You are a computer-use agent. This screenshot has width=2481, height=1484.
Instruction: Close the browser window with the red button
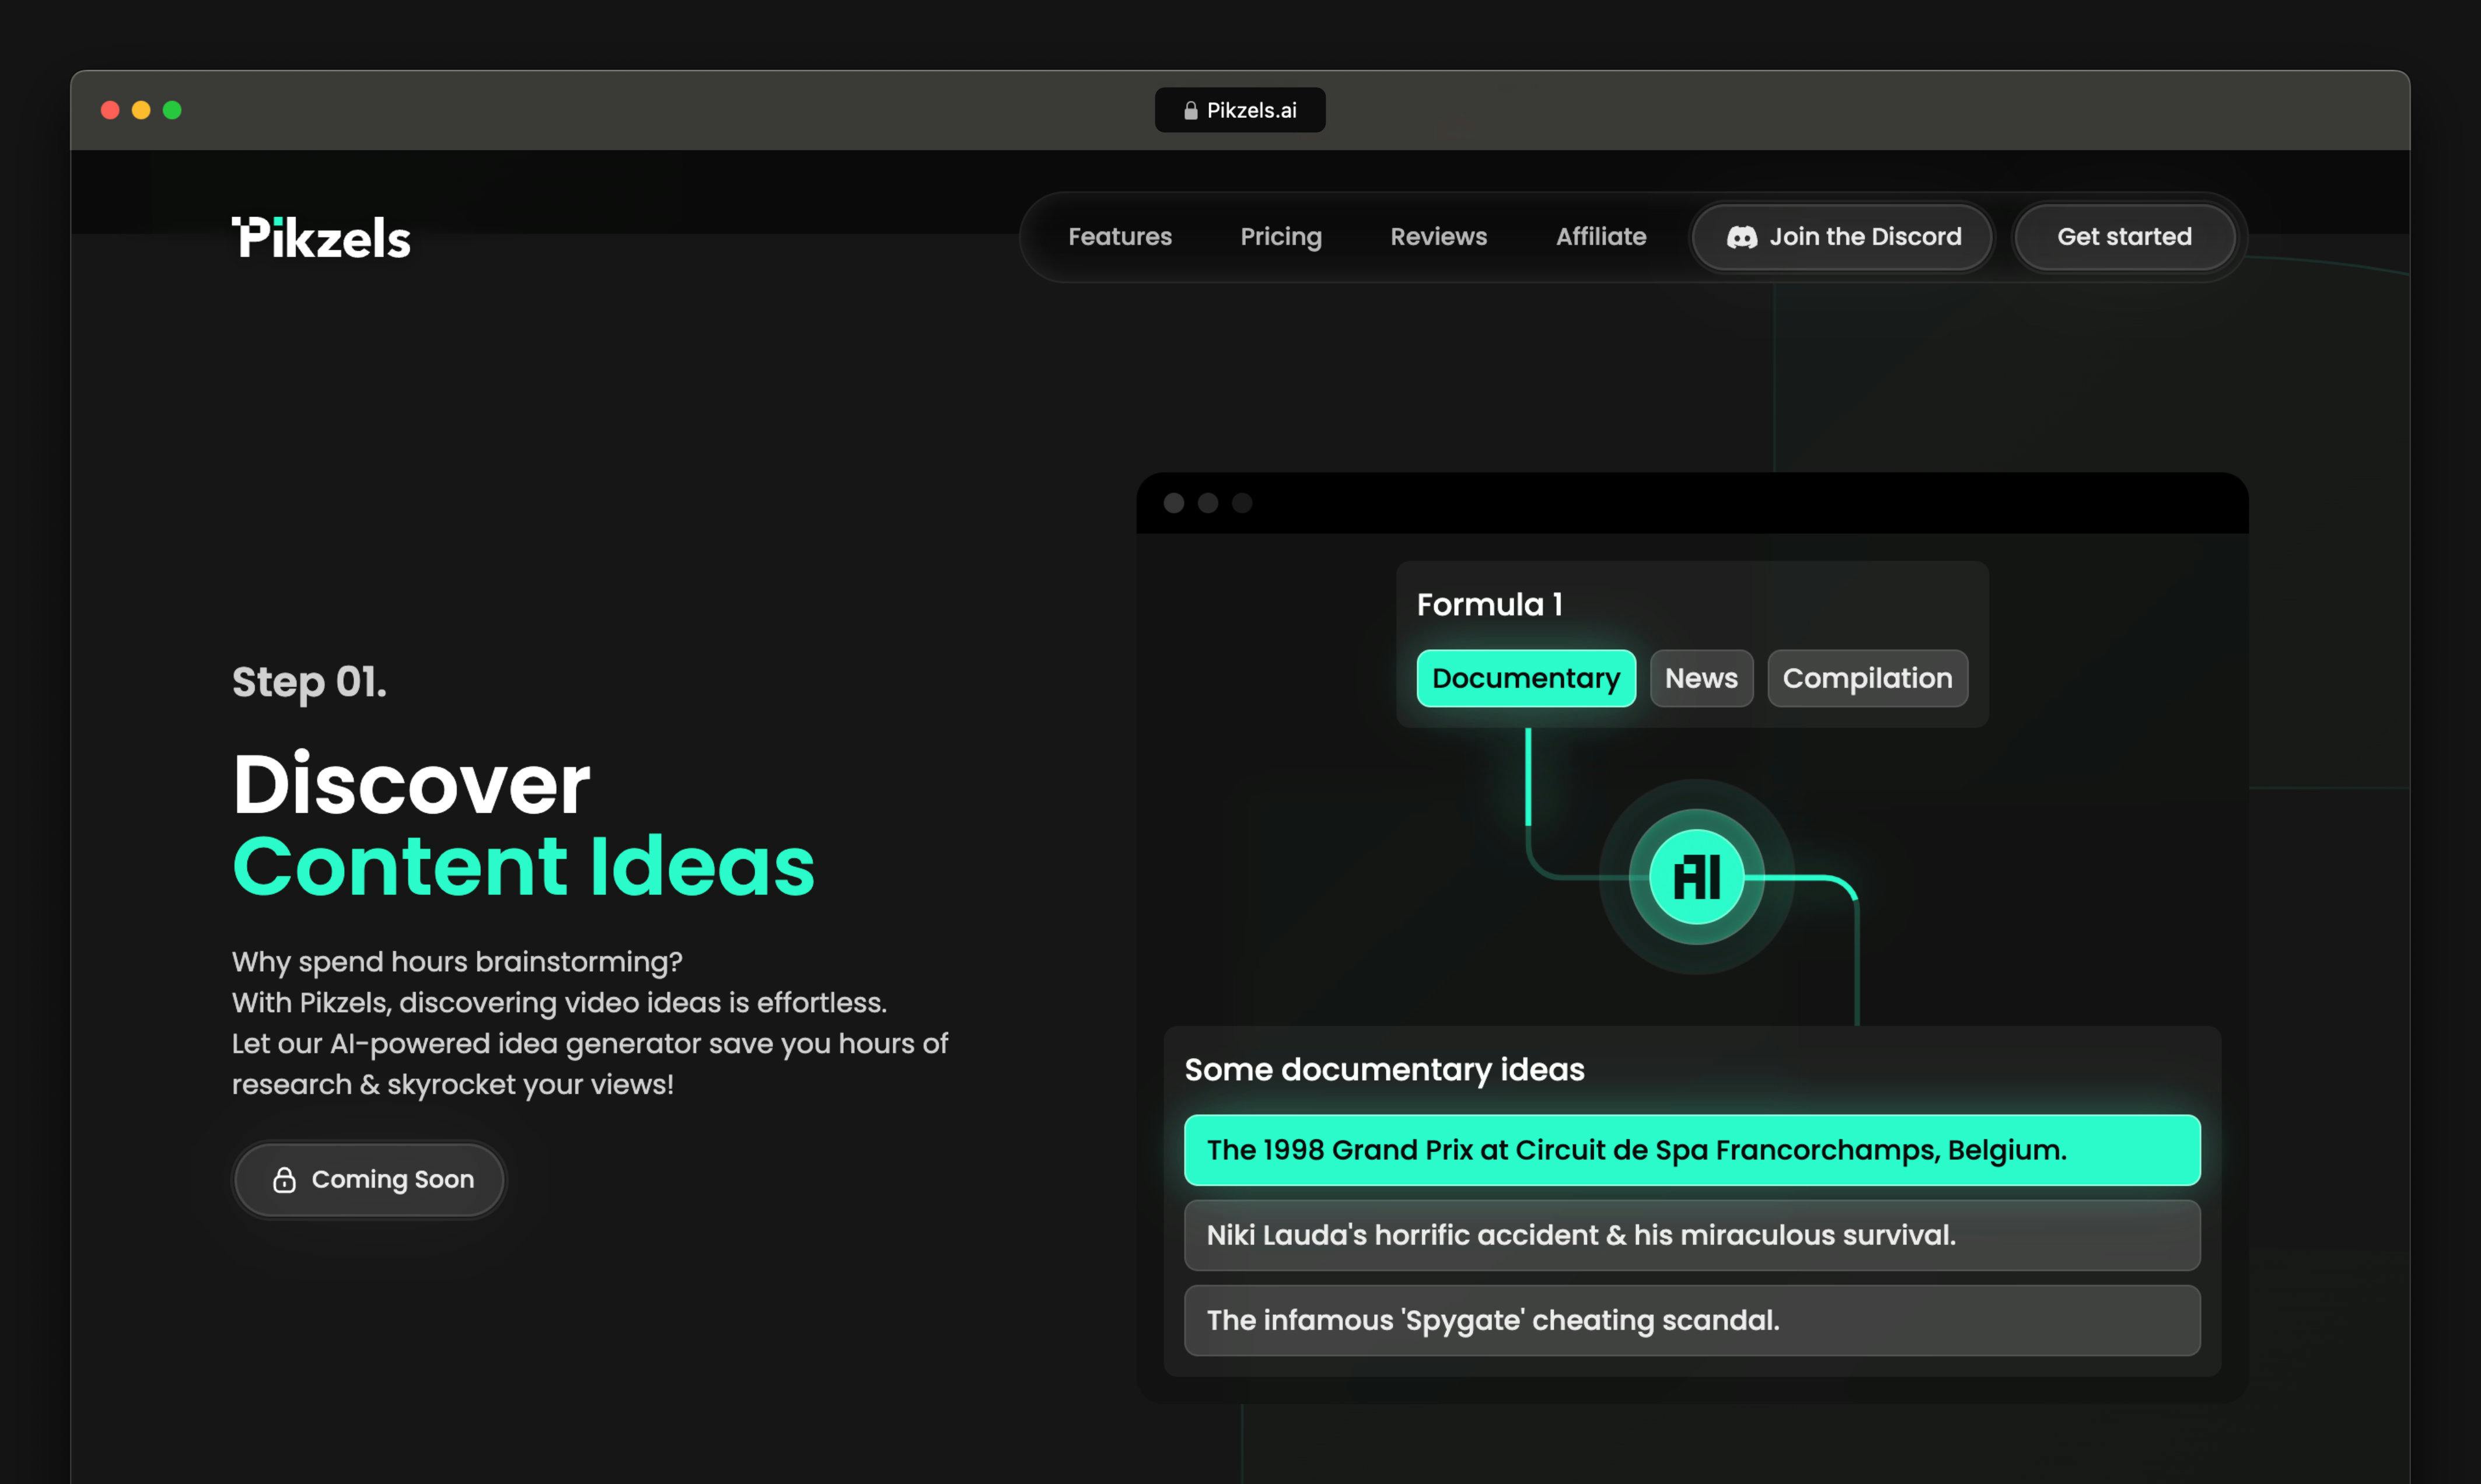110,110
